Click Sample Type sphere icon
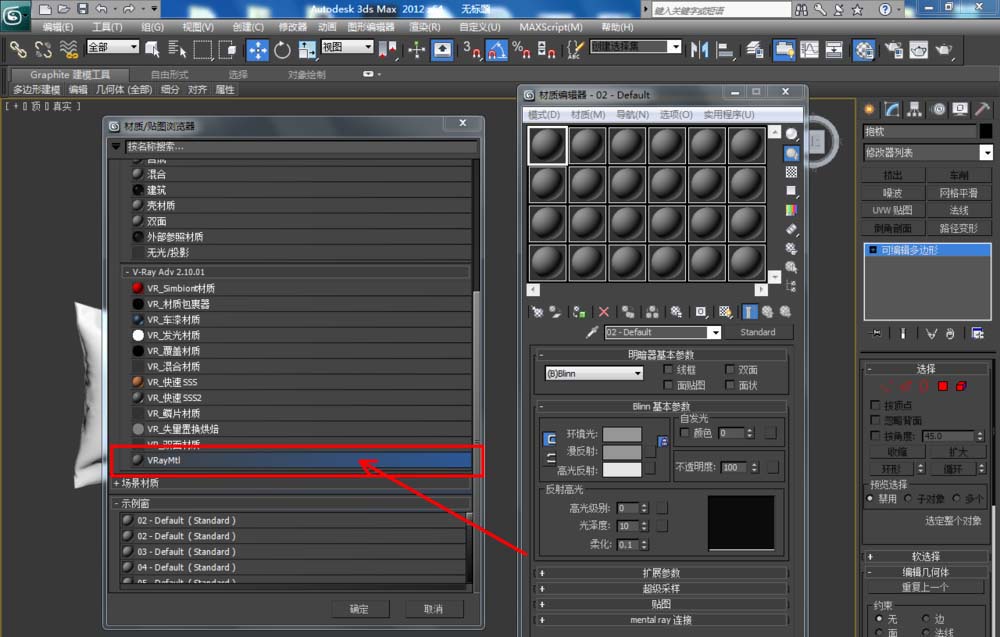Screen dimensions: 1000x637 pos(791,134)
